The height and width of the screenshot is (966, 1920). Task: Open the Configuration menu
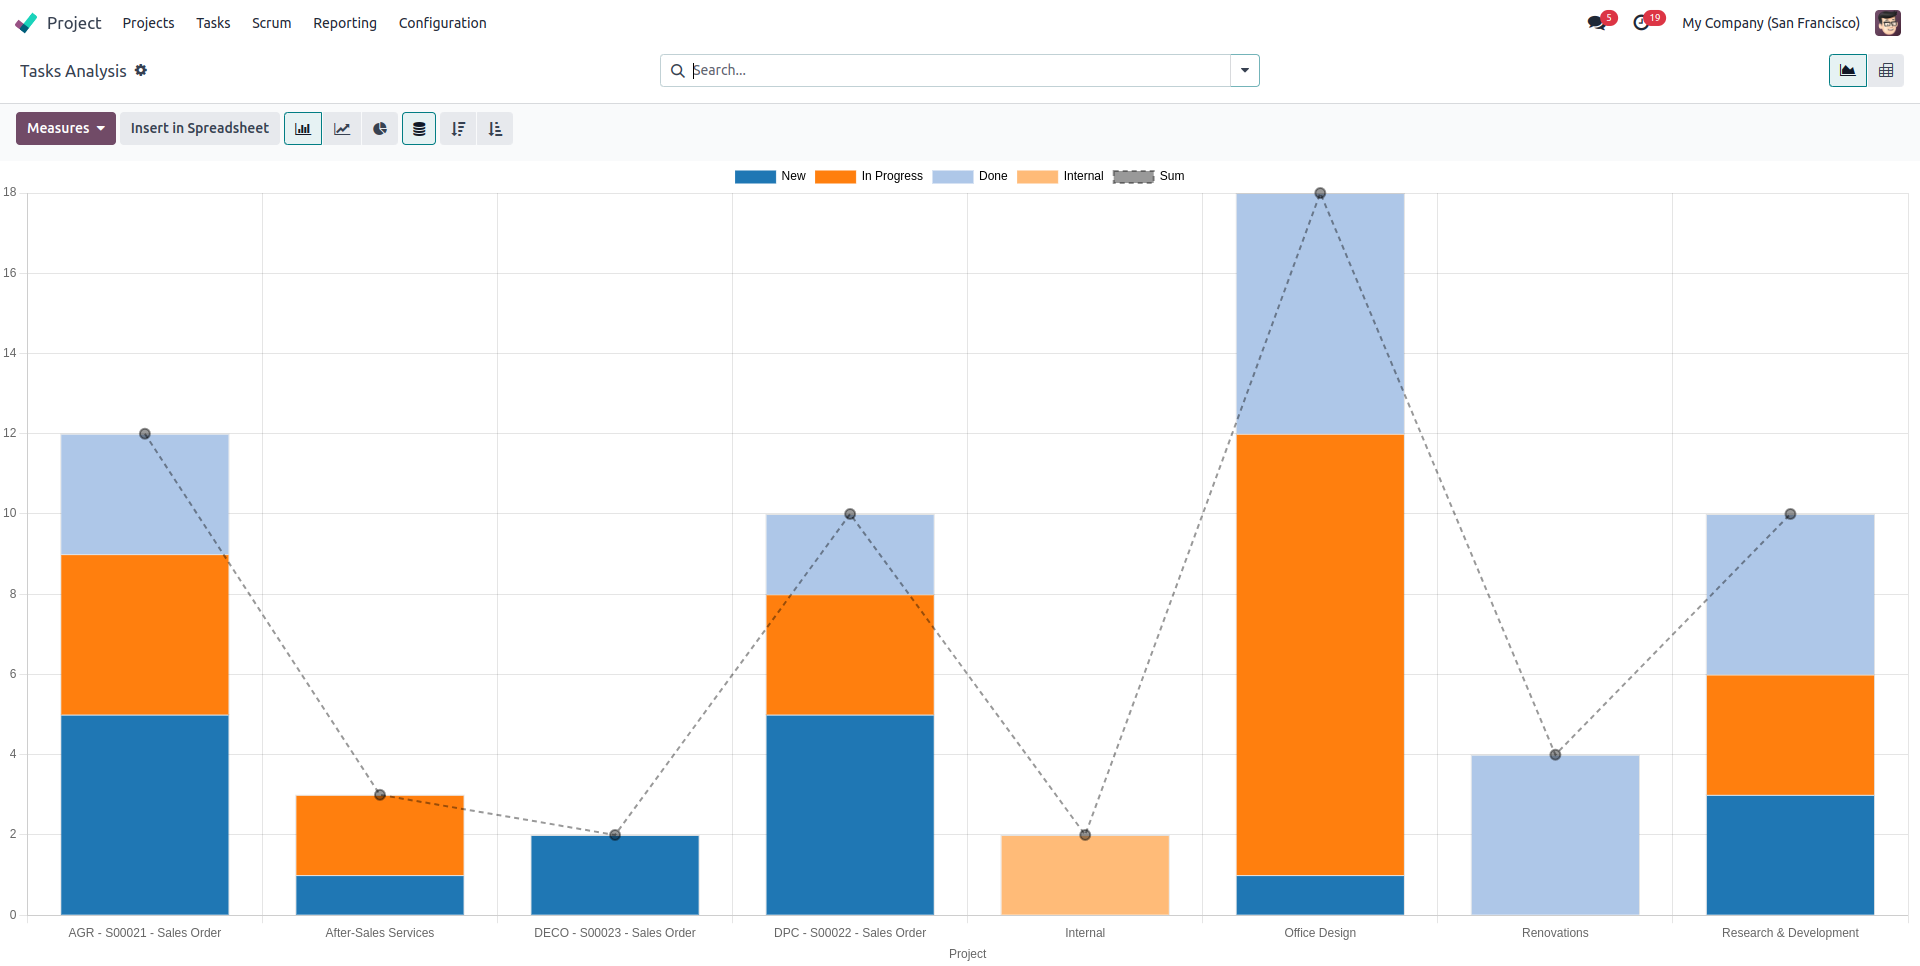click(442, 23)
